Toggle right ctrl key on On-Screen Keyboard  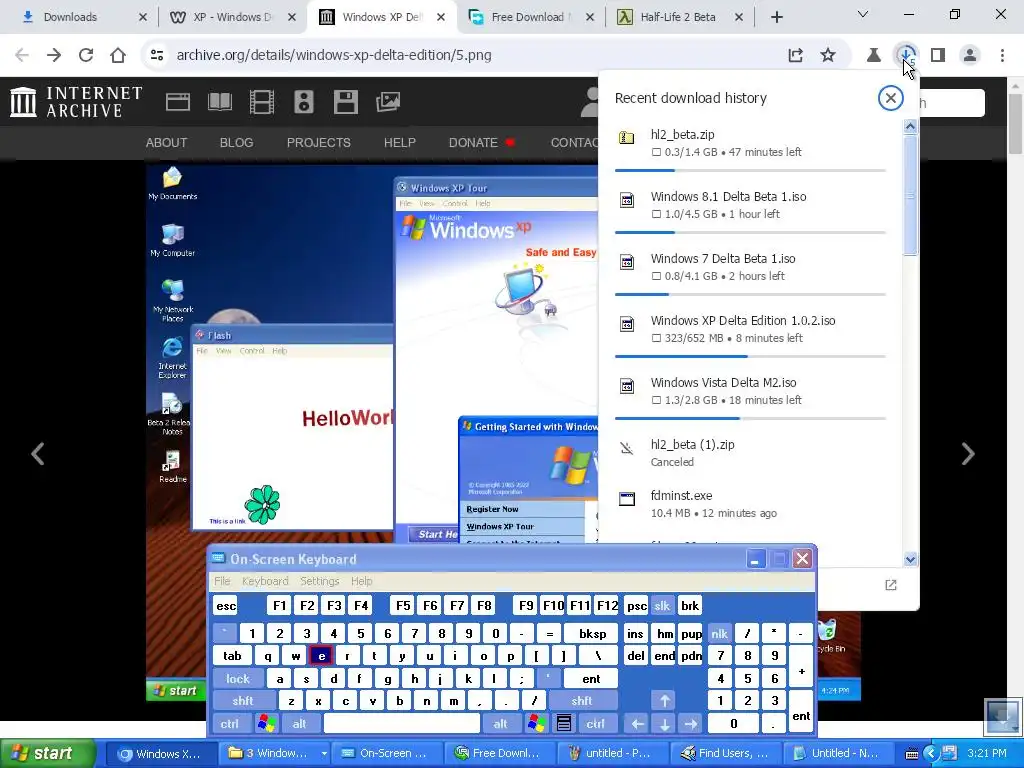(x=595, y=724)
